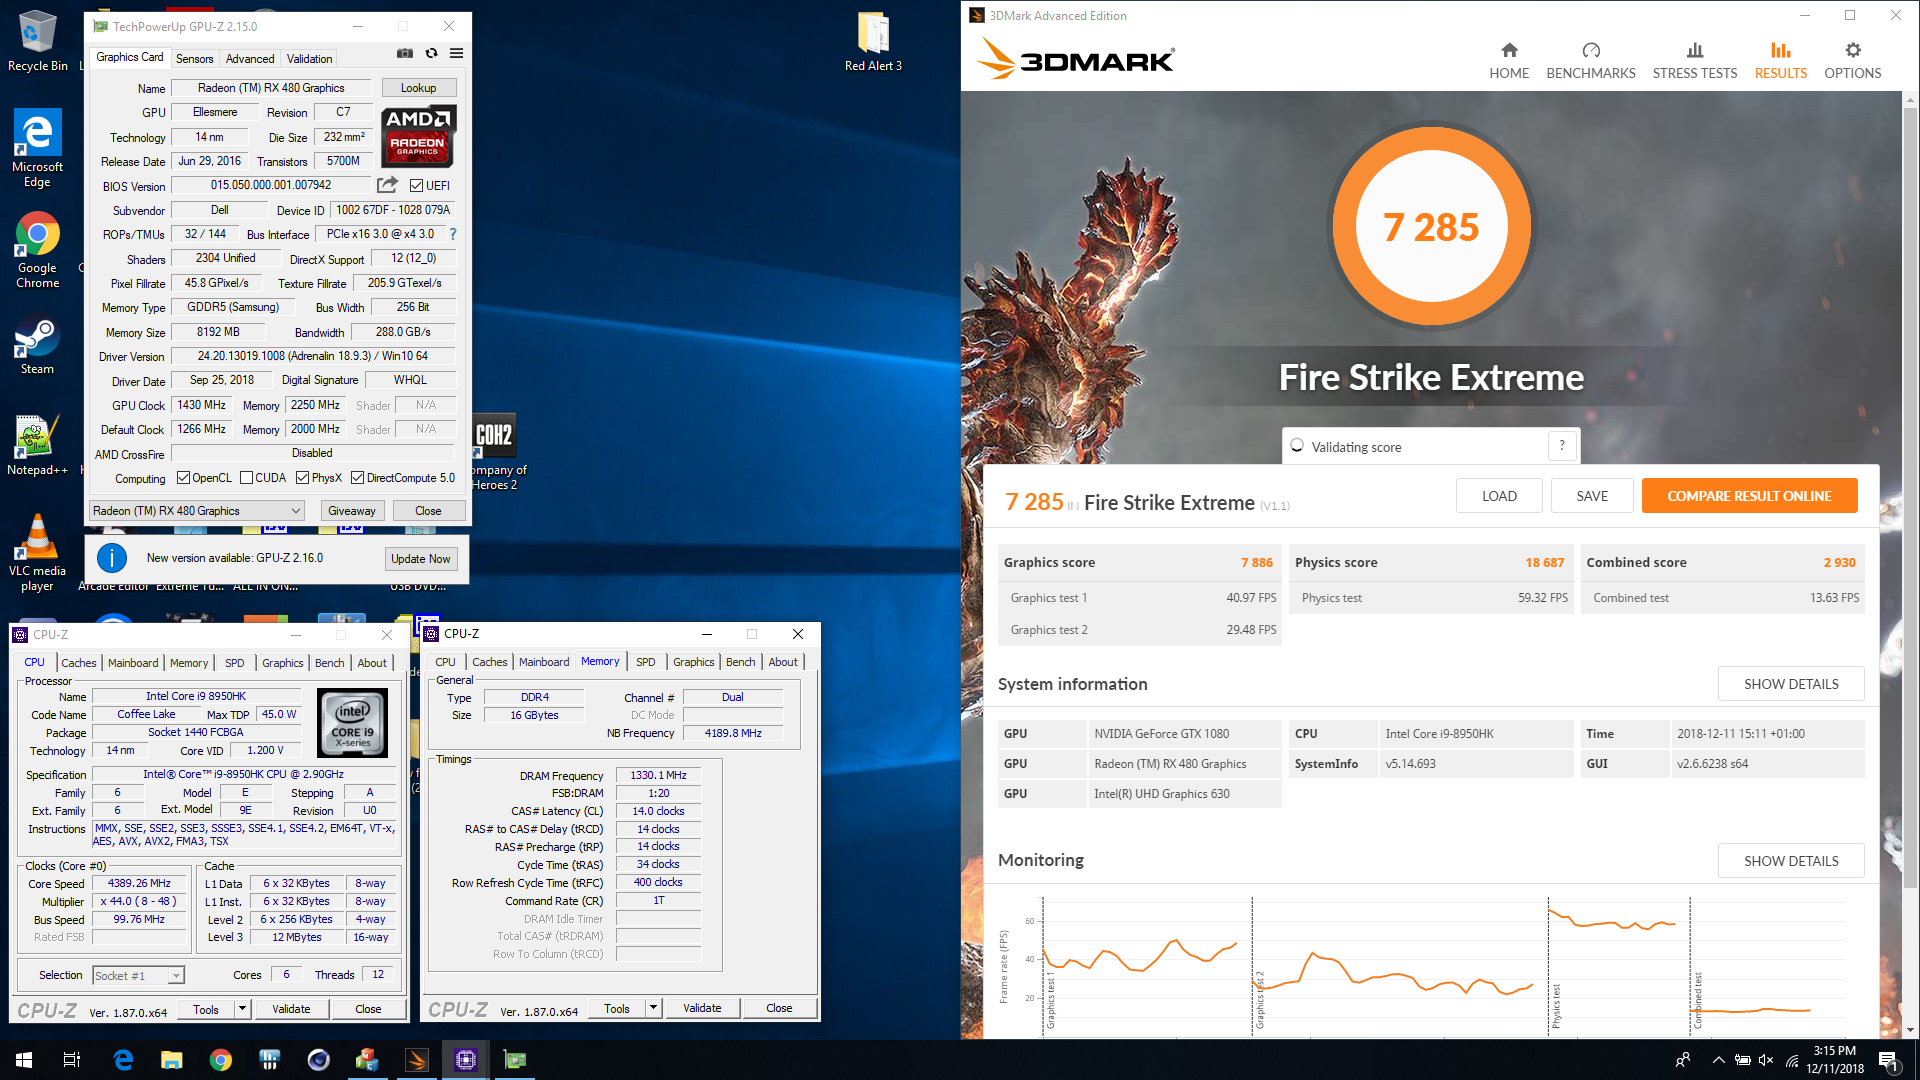The height and width of the screenshot is (1080, 1920).
Task: Click the GPU-Z screenshot camera icon
Action: tap(405, 53)
